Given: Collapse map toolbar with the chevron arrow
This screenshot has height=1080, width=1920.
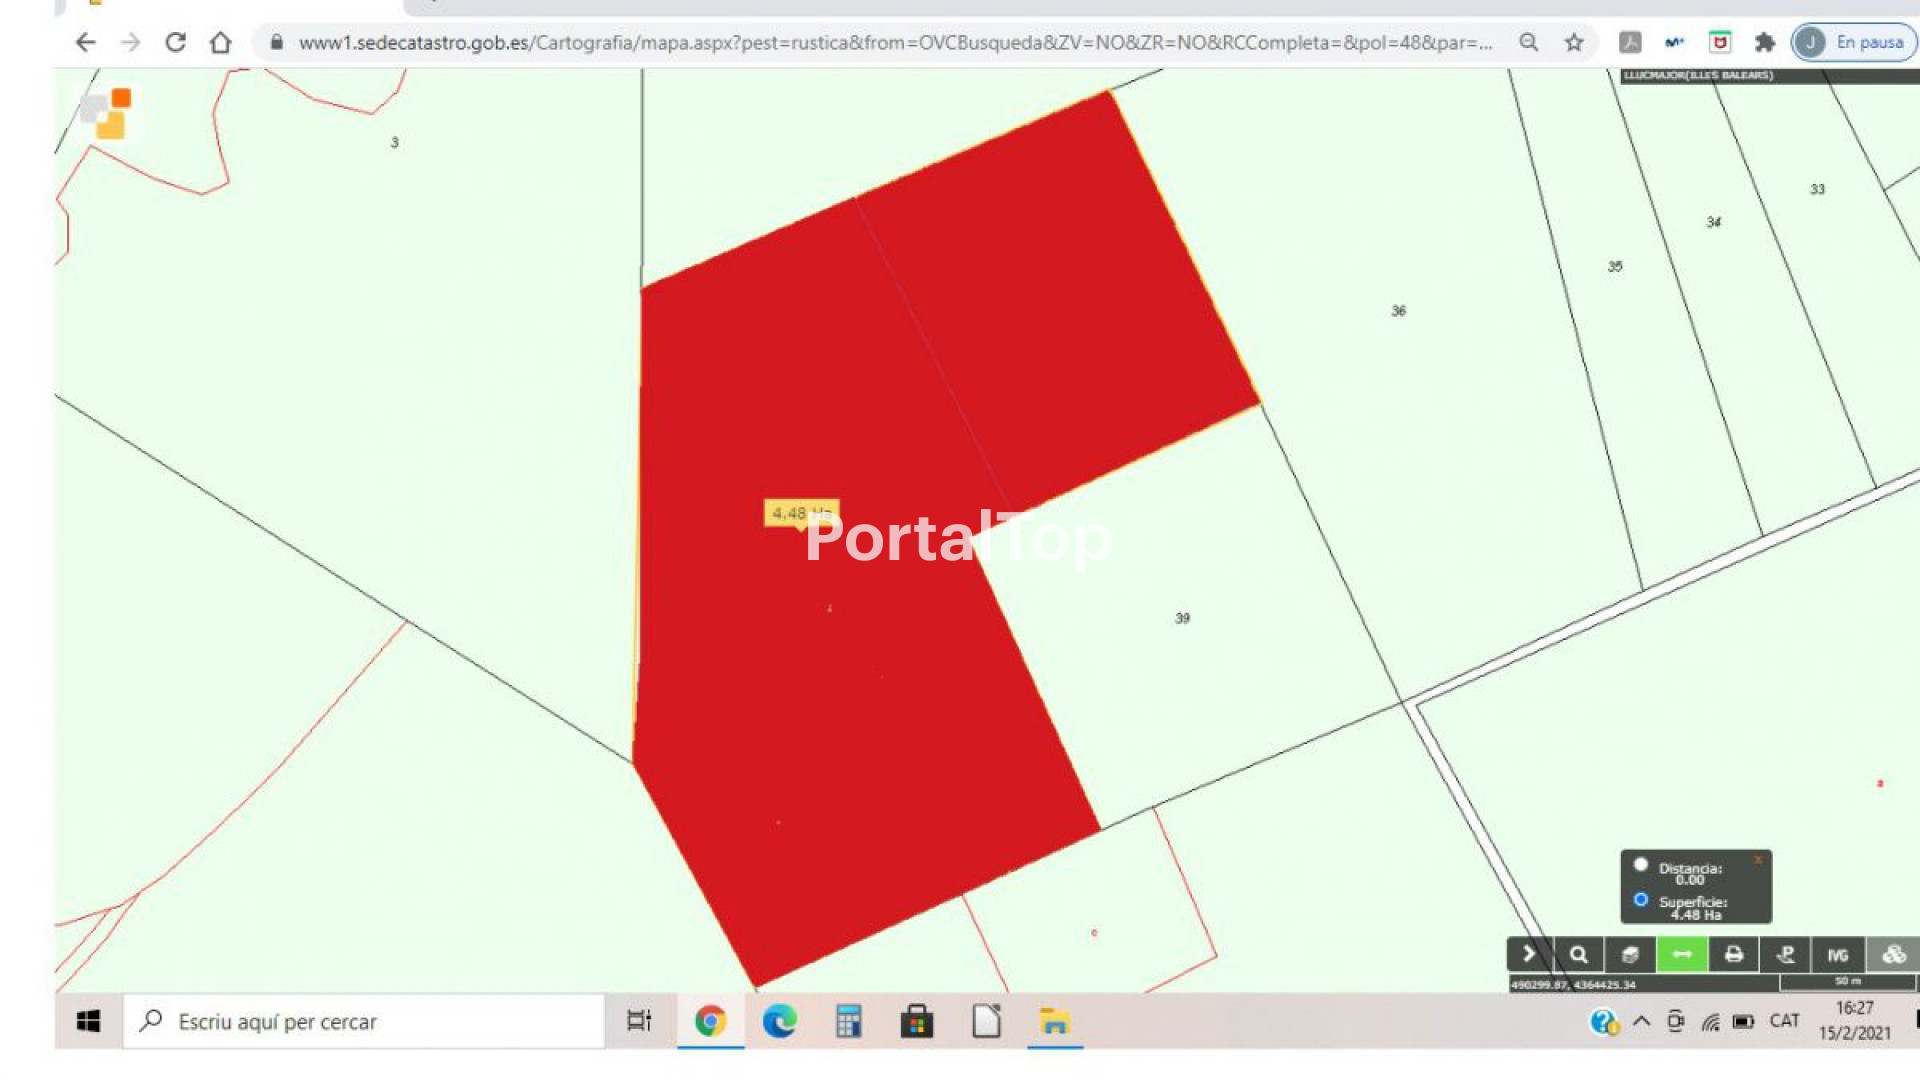Looking at the screenshot, I should click(x=1529, y=954).
